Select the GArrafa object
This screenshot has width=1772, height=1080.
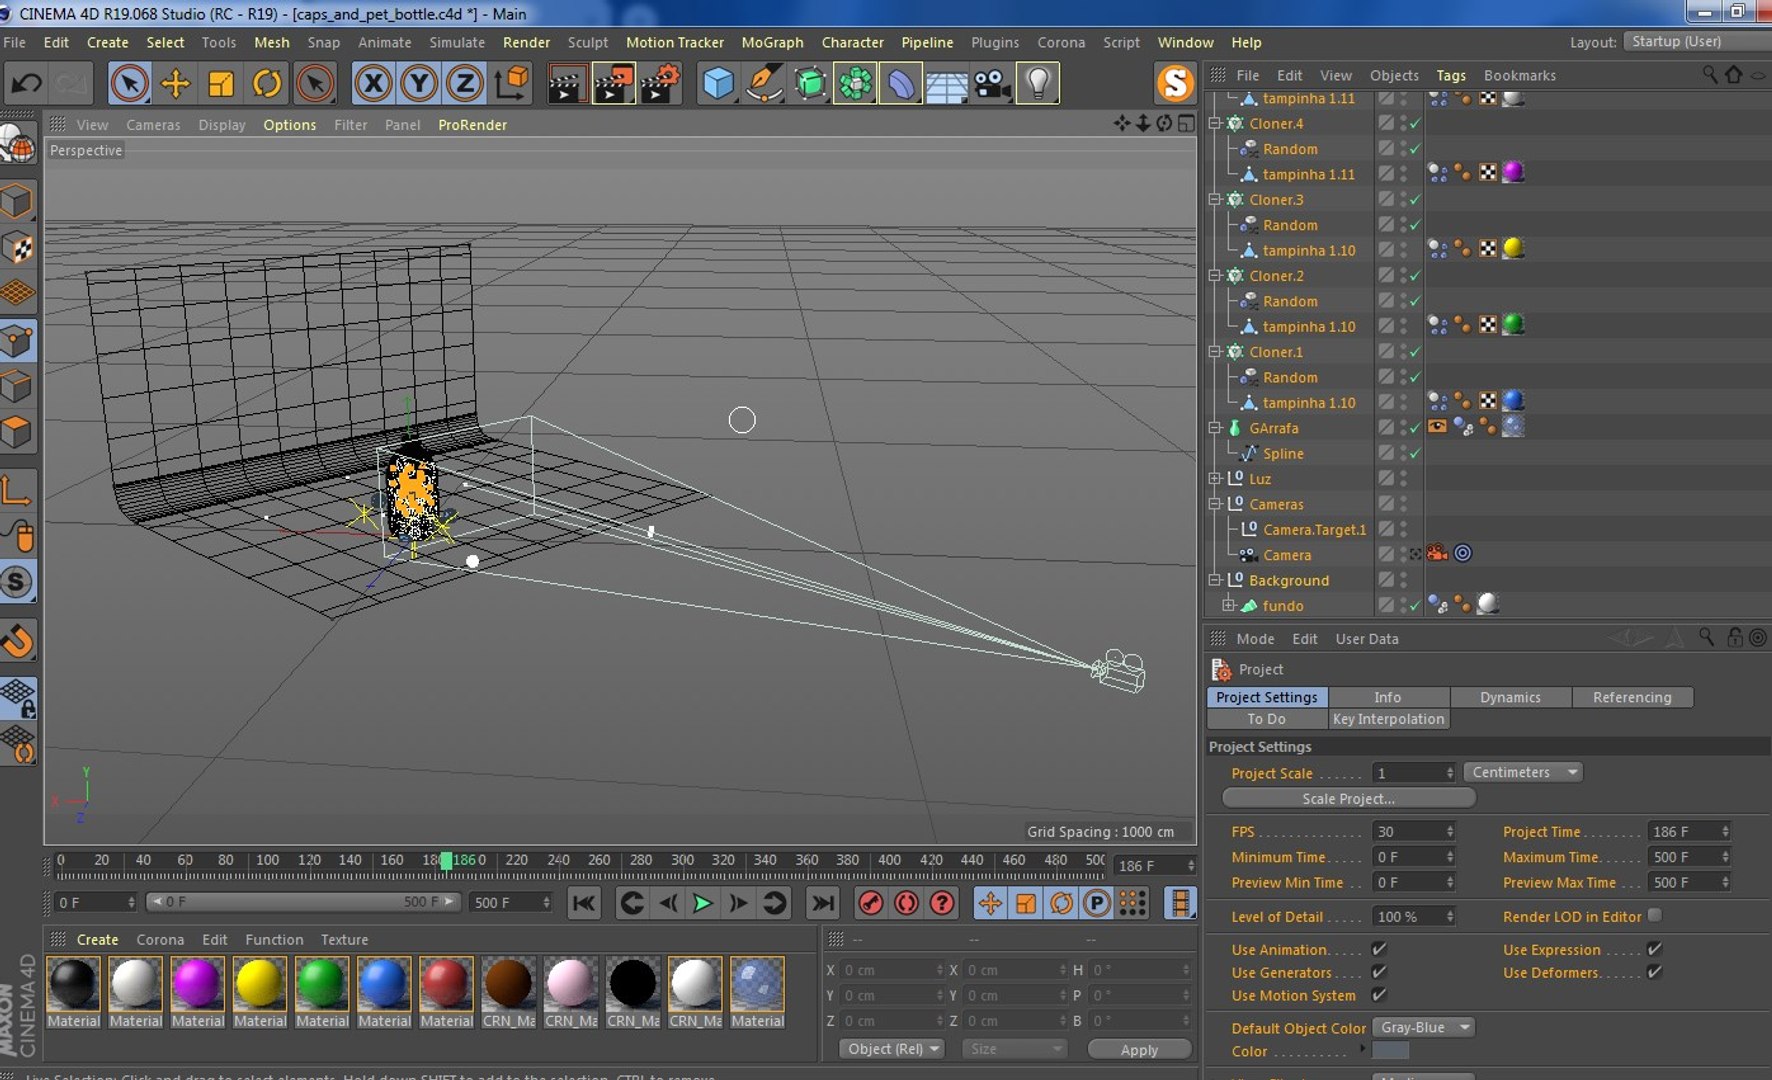[x=1273, y=428]
